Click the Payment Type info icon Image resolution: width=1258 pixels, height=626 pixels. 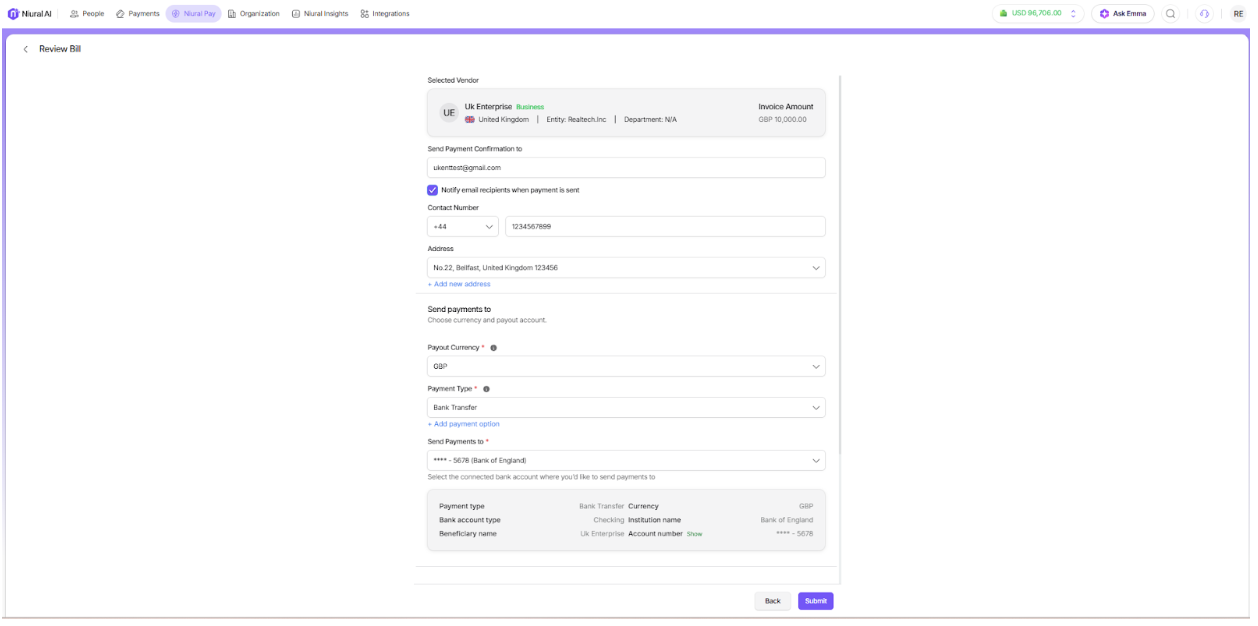[486, 389]
